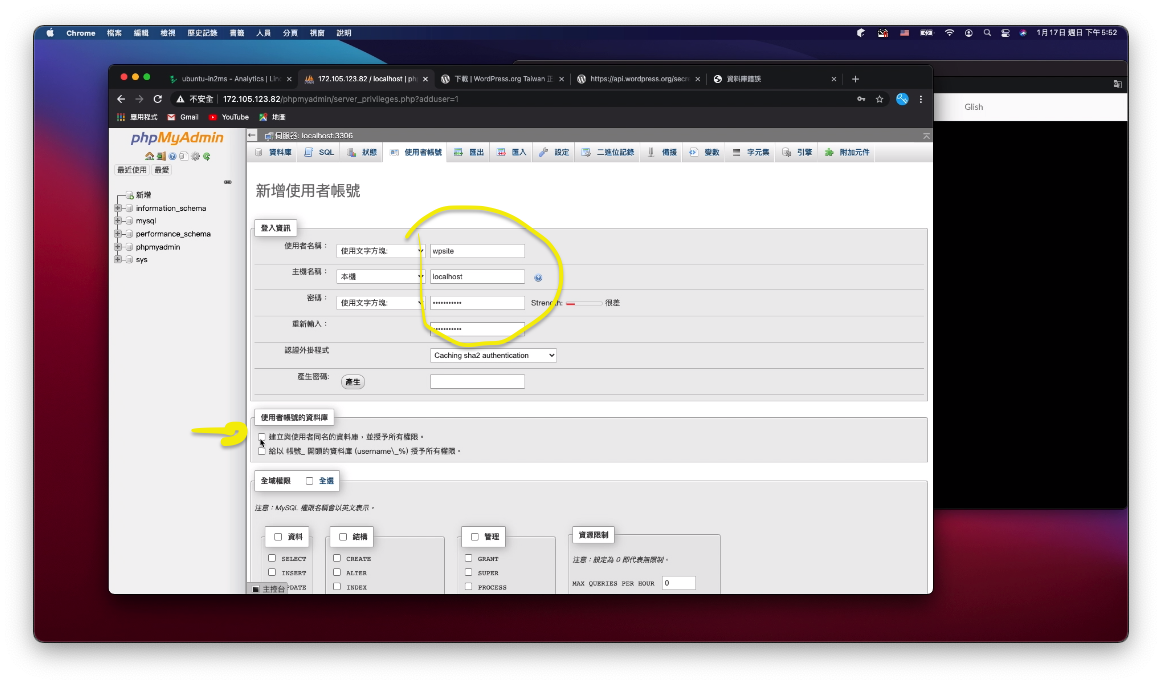Click the 產生 generate password button
The height and width of the screenshot is (684, 1162).
click(x=353, y=382)
